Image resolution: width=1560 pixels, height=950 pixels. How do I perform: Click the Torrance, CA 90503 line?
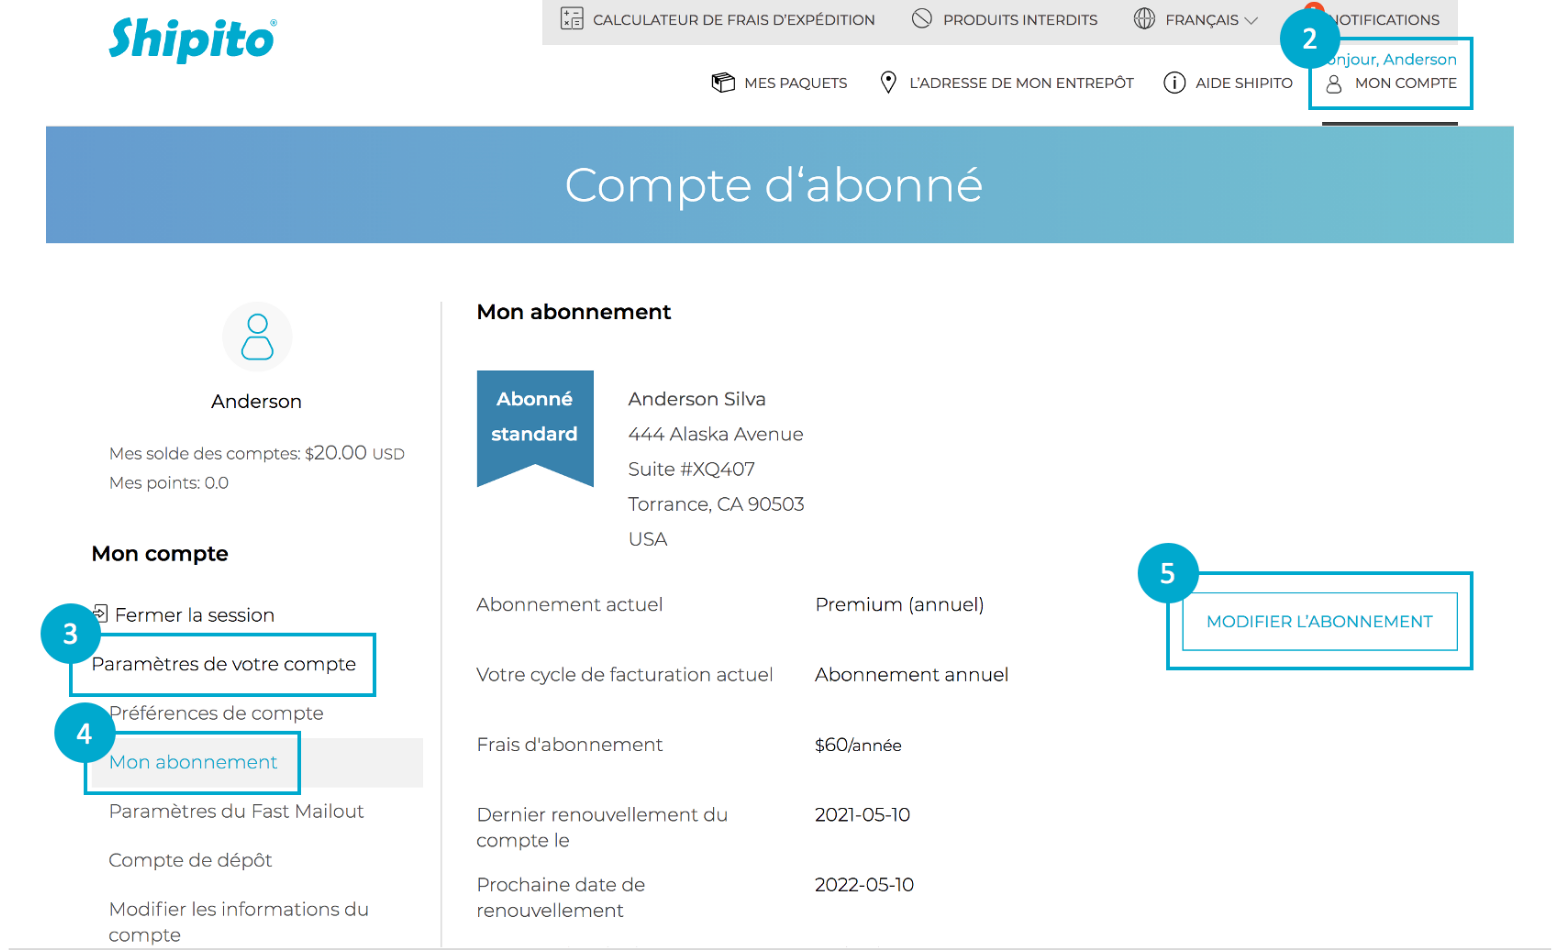(x=716, y=504)
